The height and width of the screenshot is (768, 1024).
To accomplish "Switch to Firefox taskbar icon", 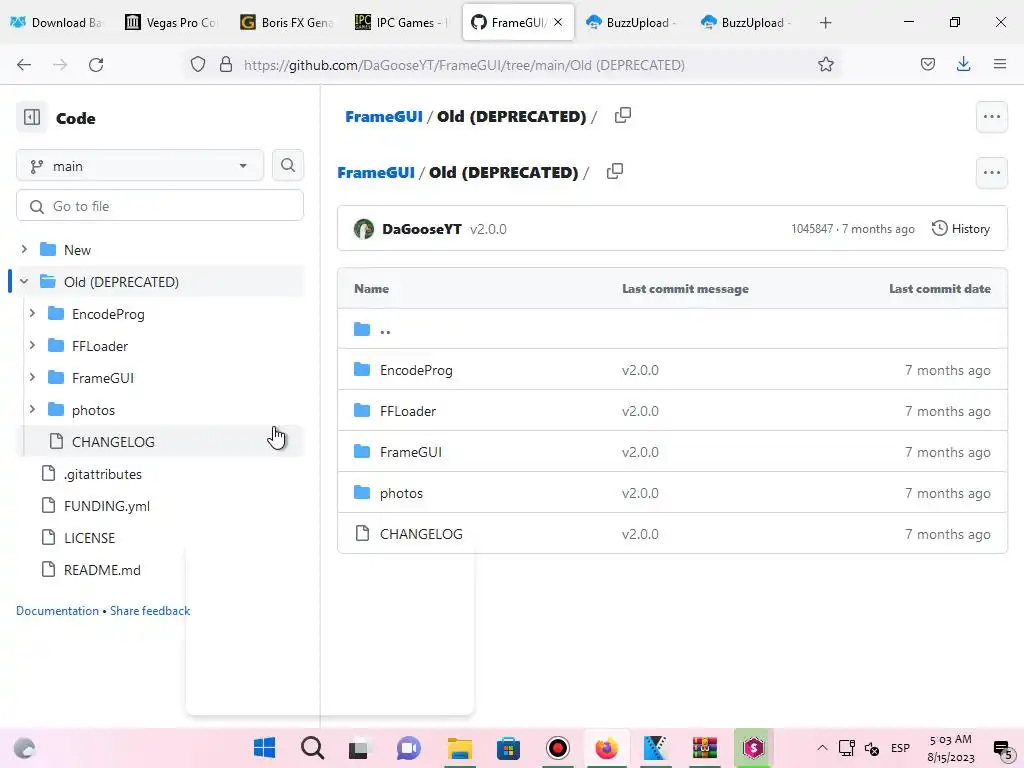I will (x=606, y=748).
